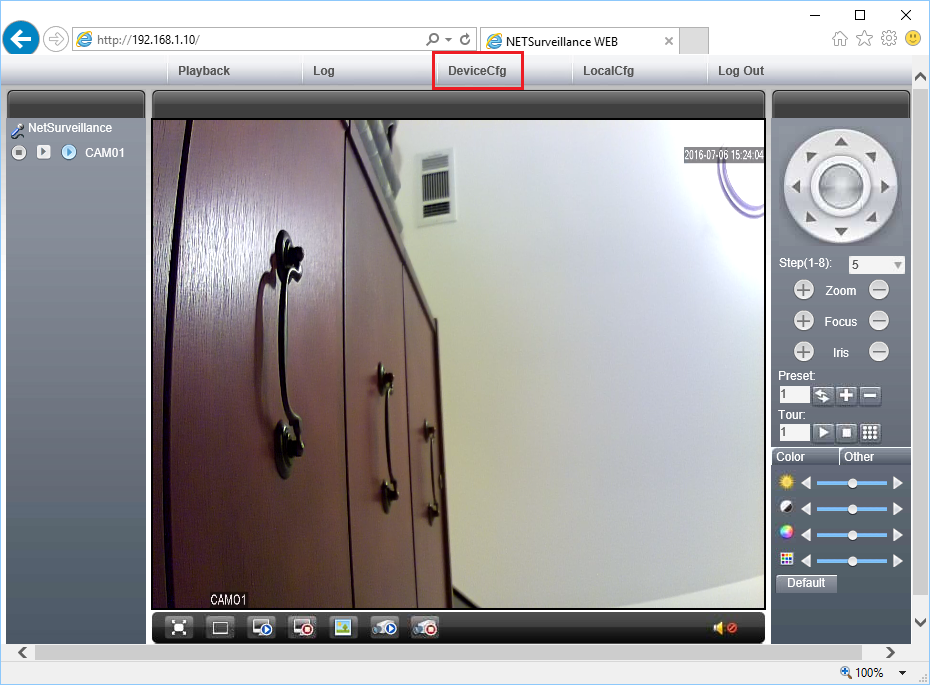The width and height of the screenshot is (930, 685).
Task: Move PTZ camera up-left
Action: coord(811,157)
